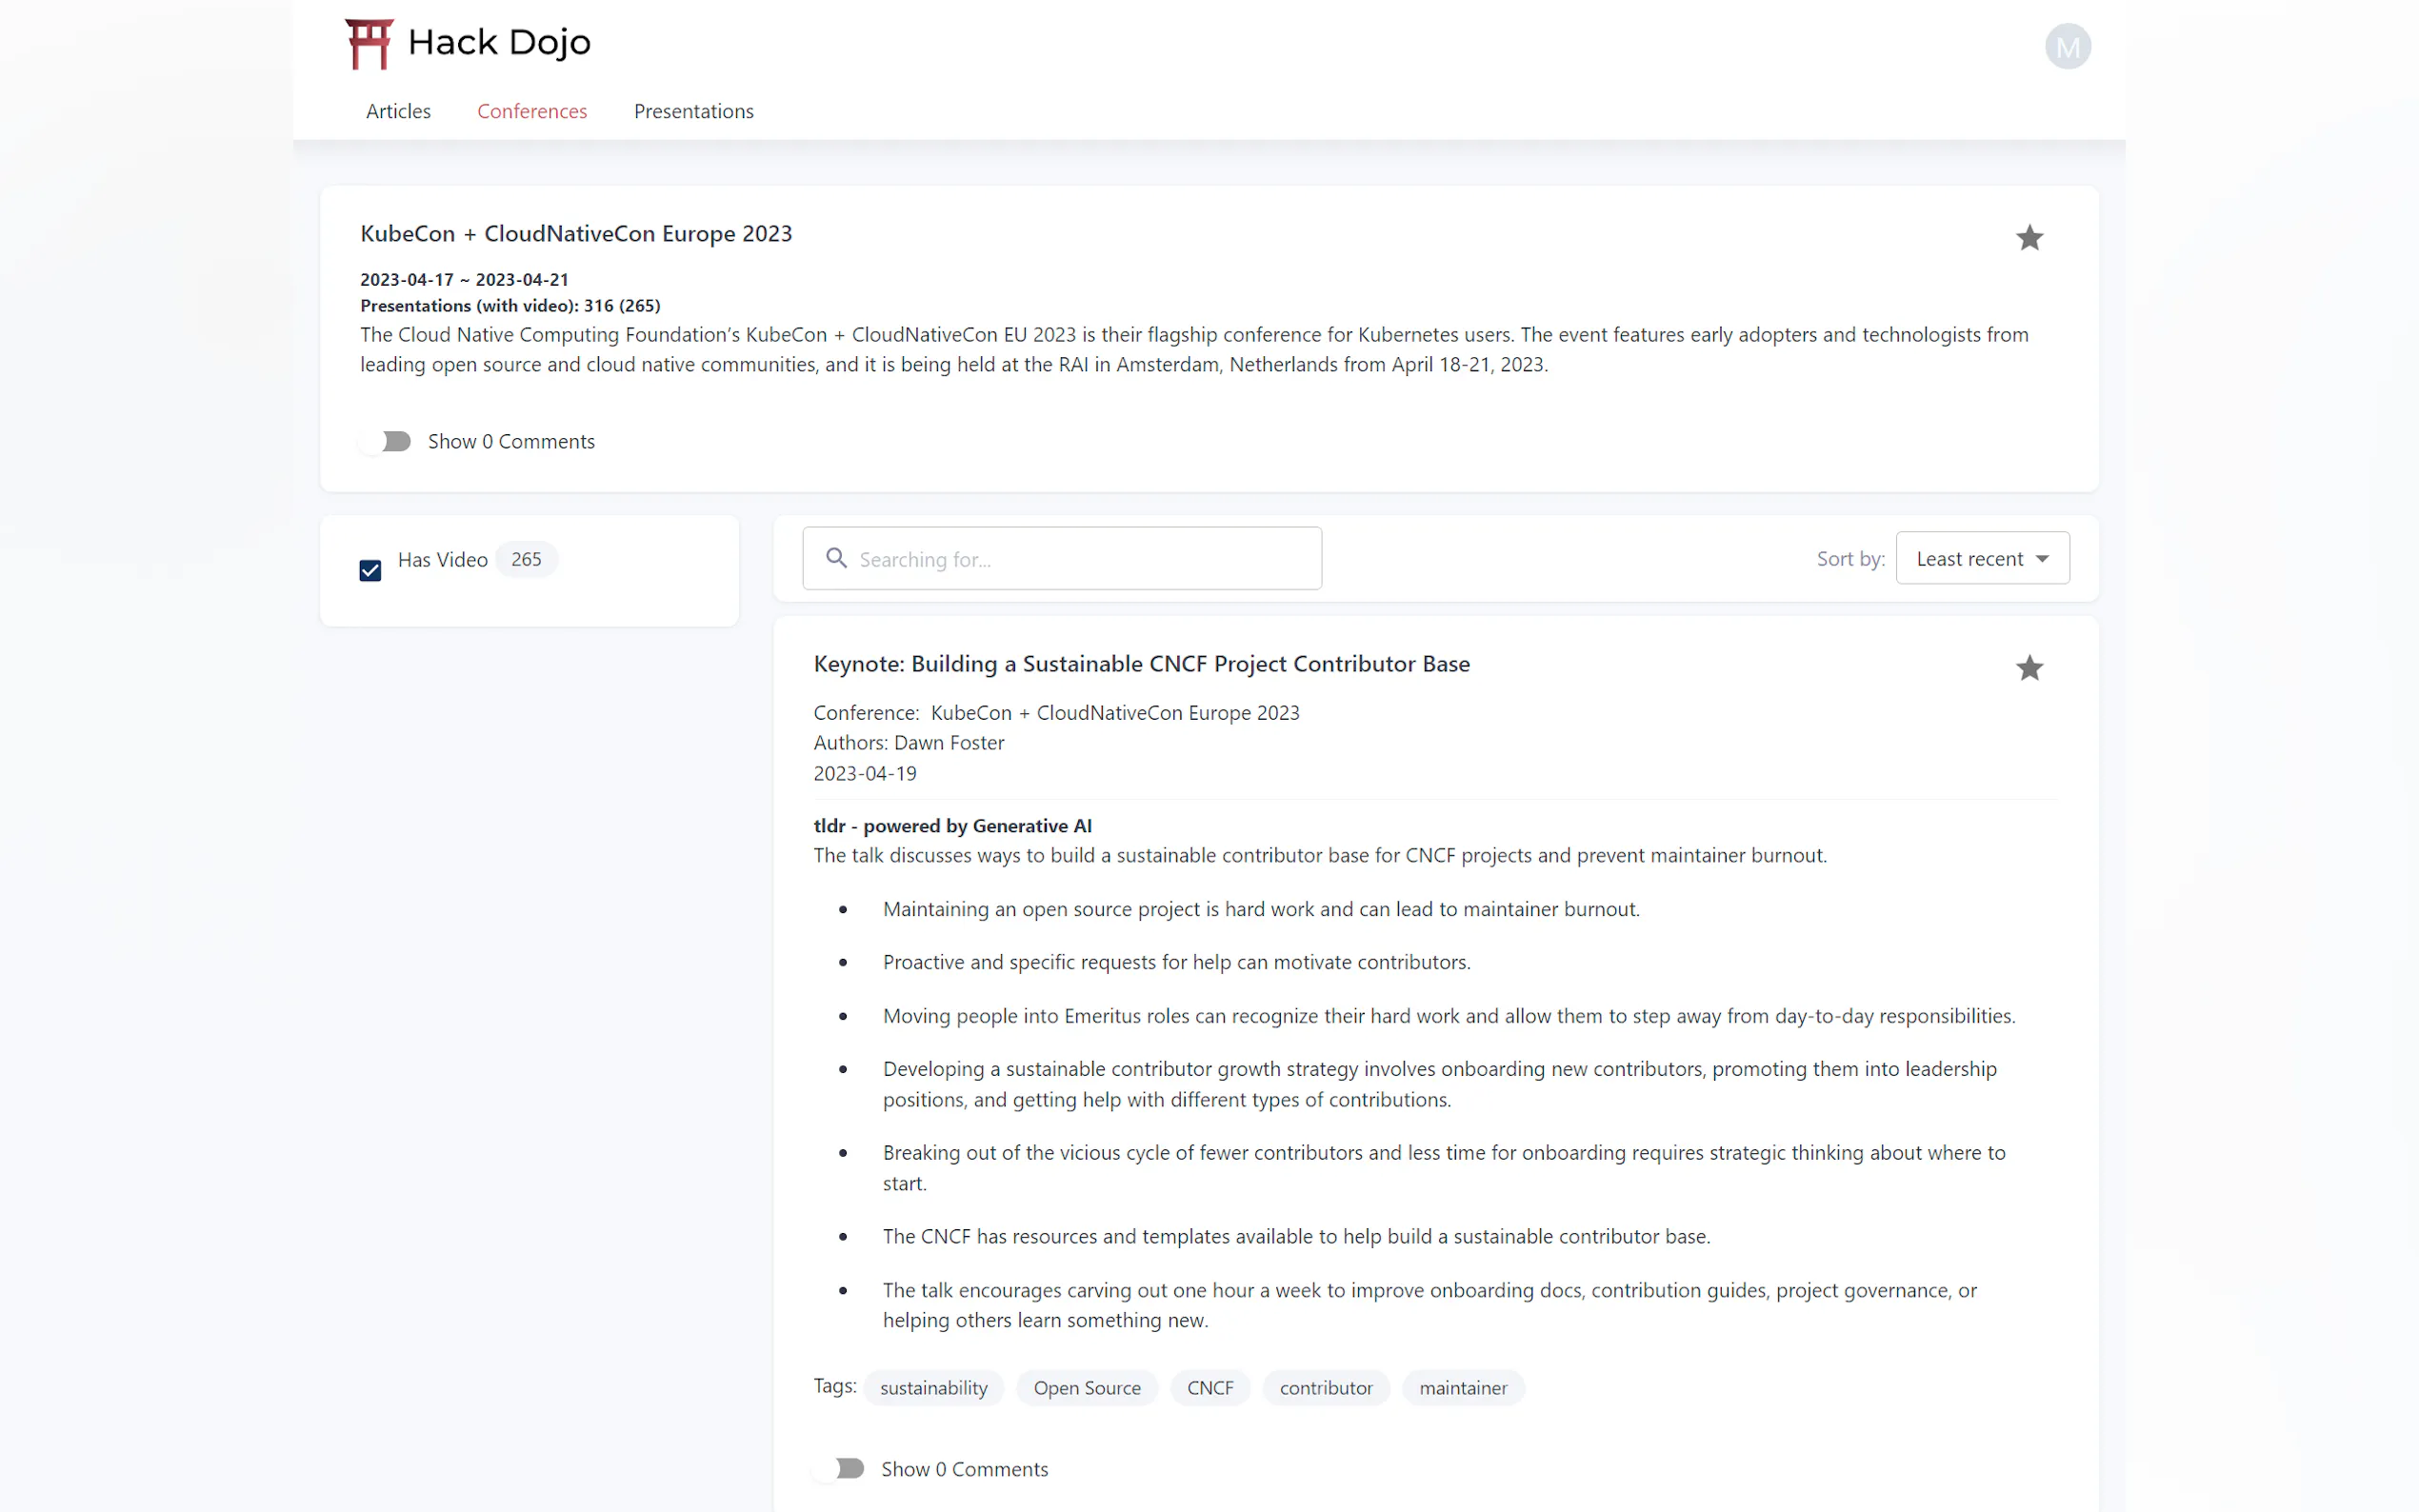The width and height of the screenshot is (2419, 1512).
Task: Click the sustainability tag
Action: (933, 1388)
